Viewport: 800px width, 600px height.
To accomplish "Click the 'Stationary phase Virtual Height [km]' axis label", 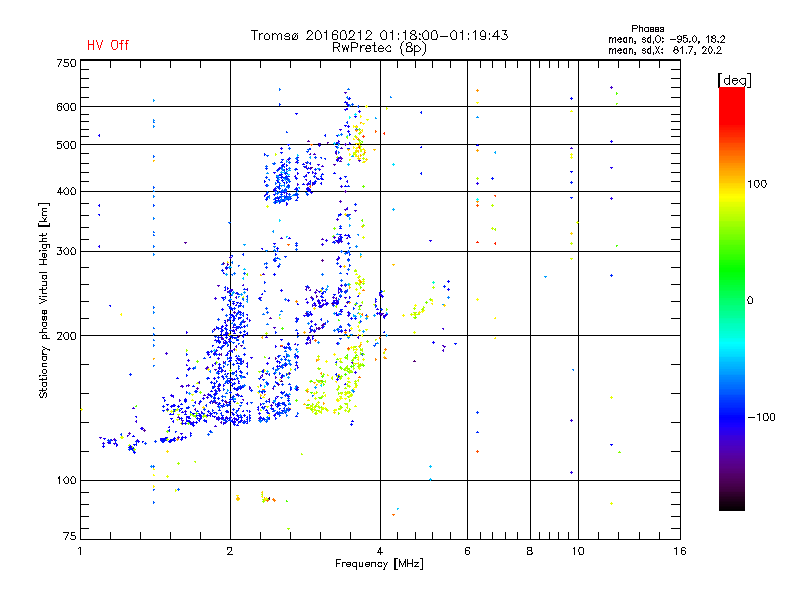I will click(44, 300).
